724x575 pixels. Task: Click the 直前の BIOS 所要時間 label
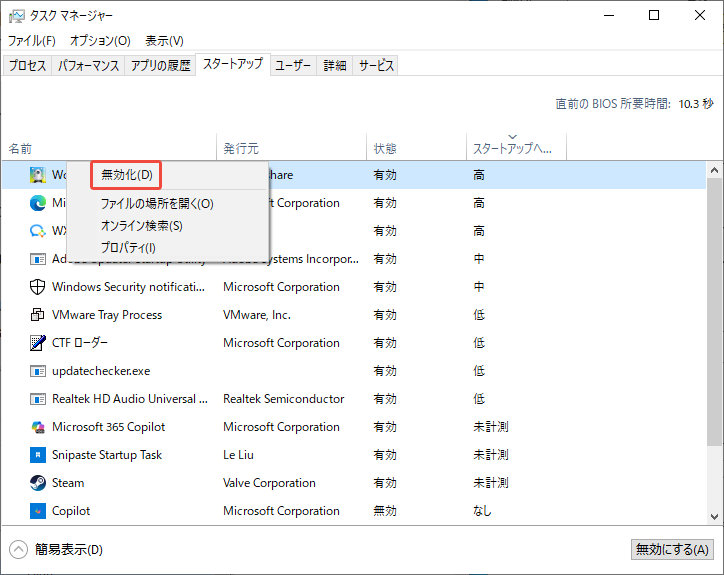(x=612, y=104)
